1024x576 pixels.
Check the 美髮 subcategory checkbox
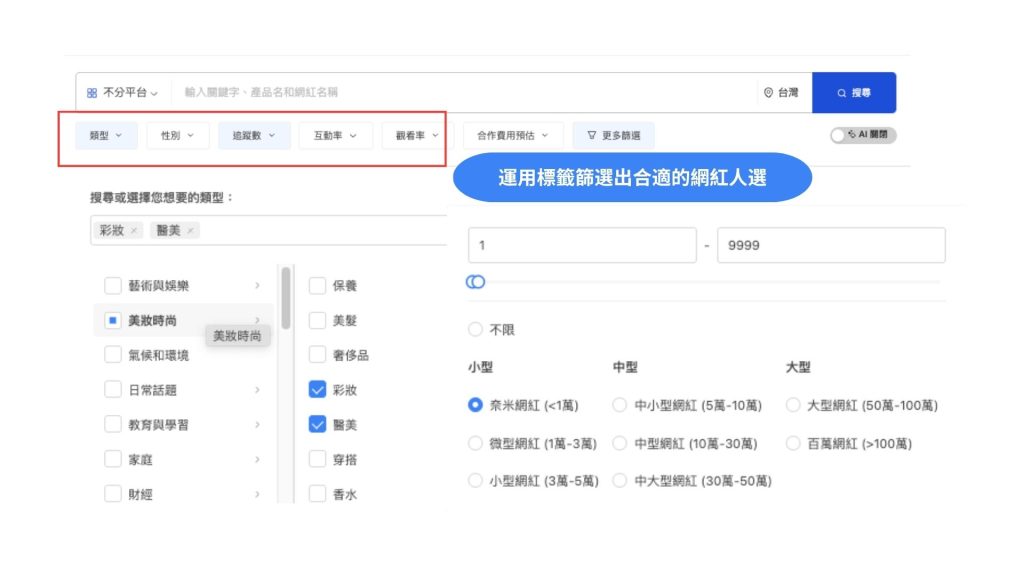[x=317, y=321]
